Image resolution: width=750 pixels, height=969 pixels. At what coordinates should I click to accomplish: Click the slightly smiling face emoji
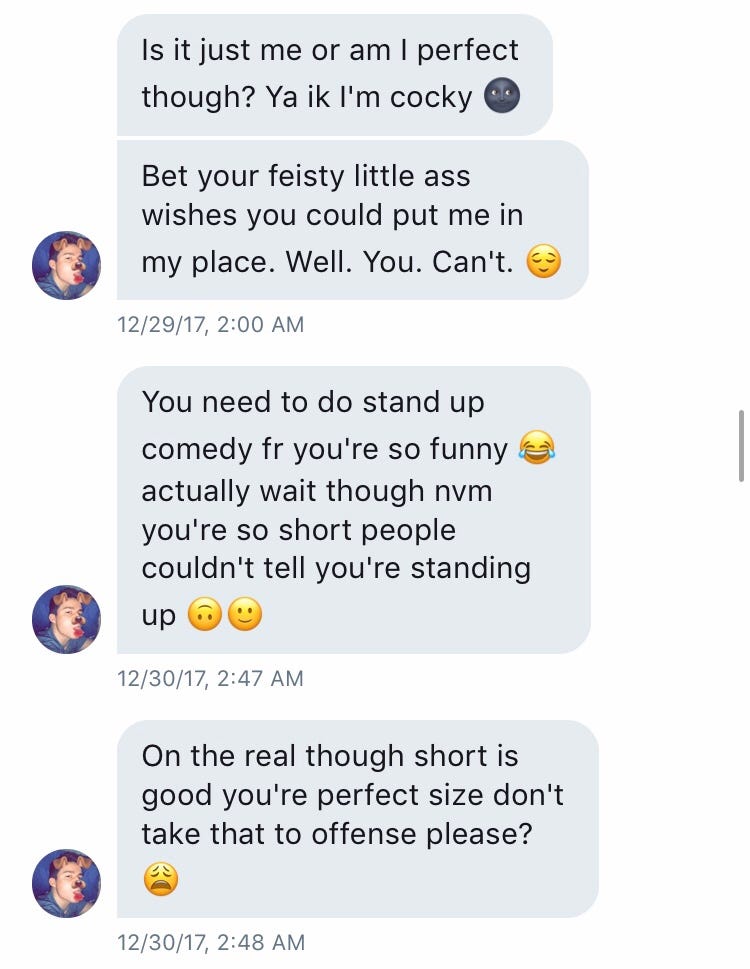coord(245,614)
